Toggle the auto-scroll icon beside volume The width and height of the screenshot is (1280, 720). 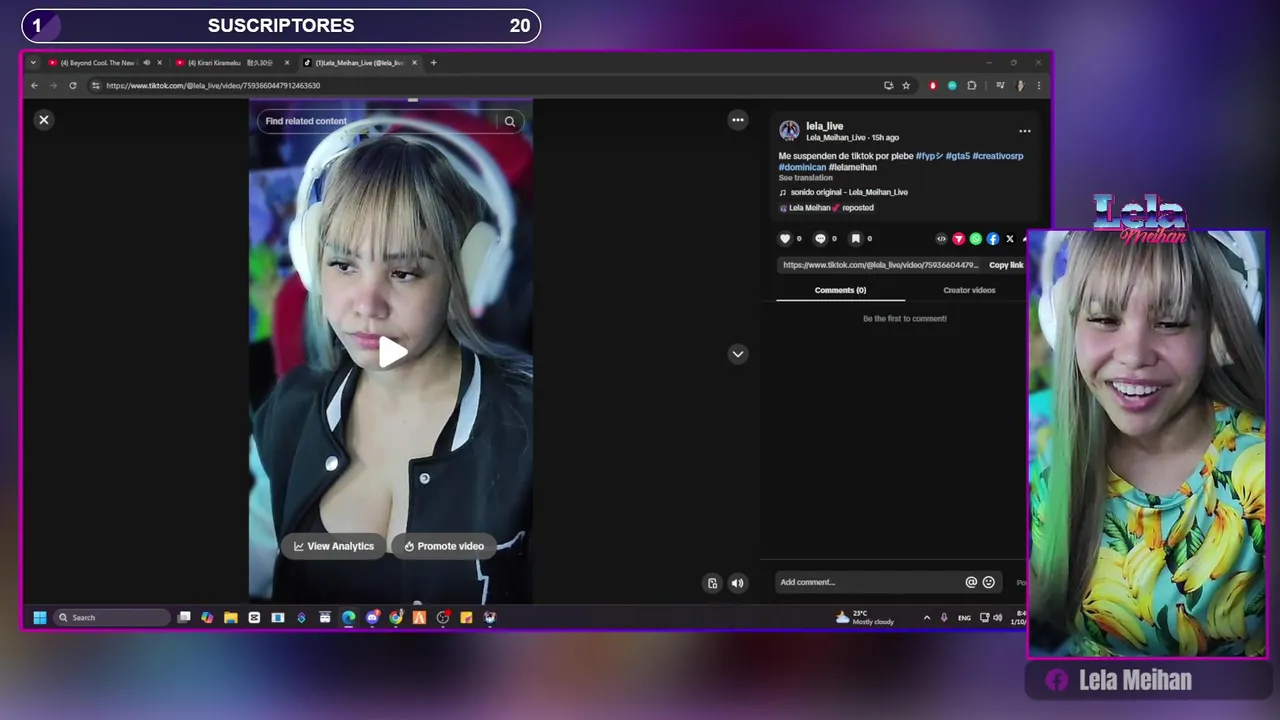[x=712, y=583]
